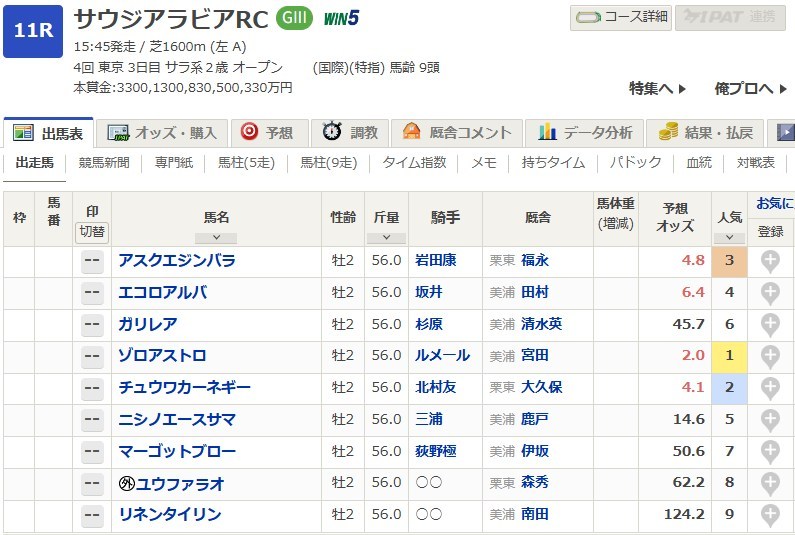Toggle the mark selector for アスクエジンバラ

(92, 261)
